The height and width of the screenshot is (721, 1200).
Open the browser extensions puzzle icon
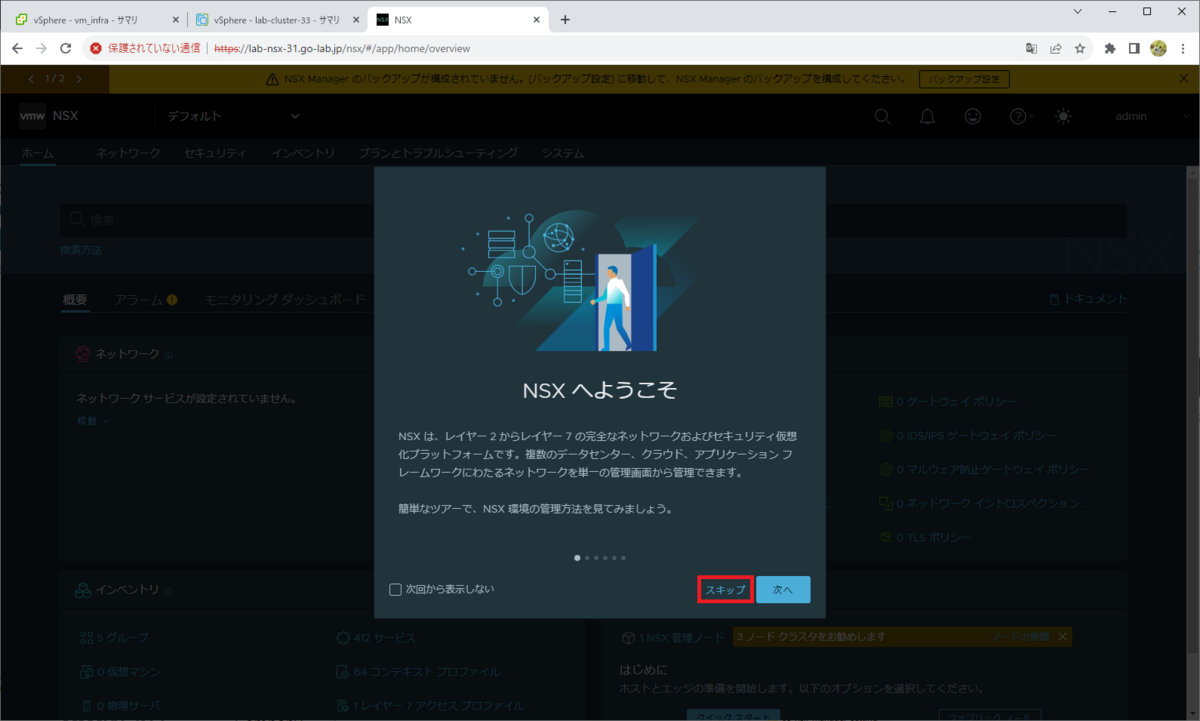click(x=1110, y=48)
